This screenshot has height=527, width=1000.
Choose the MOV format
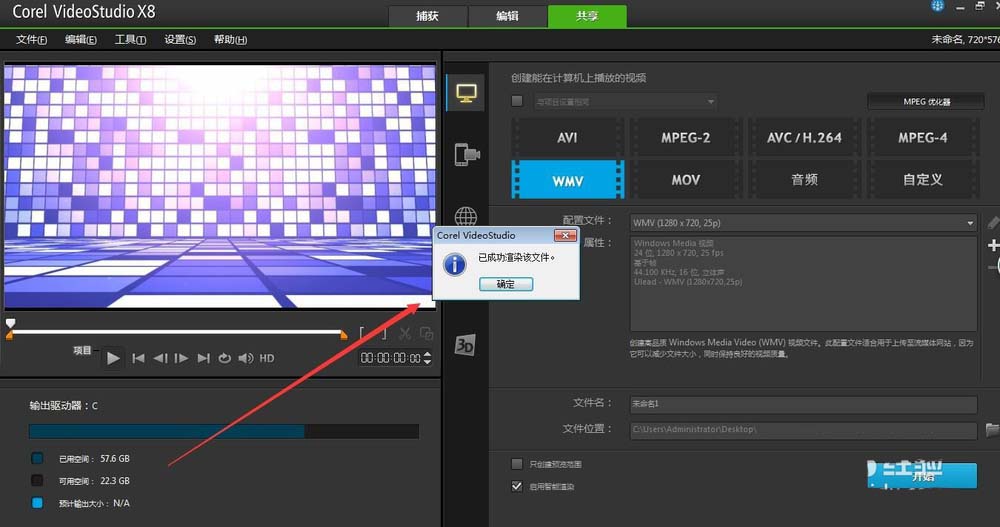click(686, 180)
